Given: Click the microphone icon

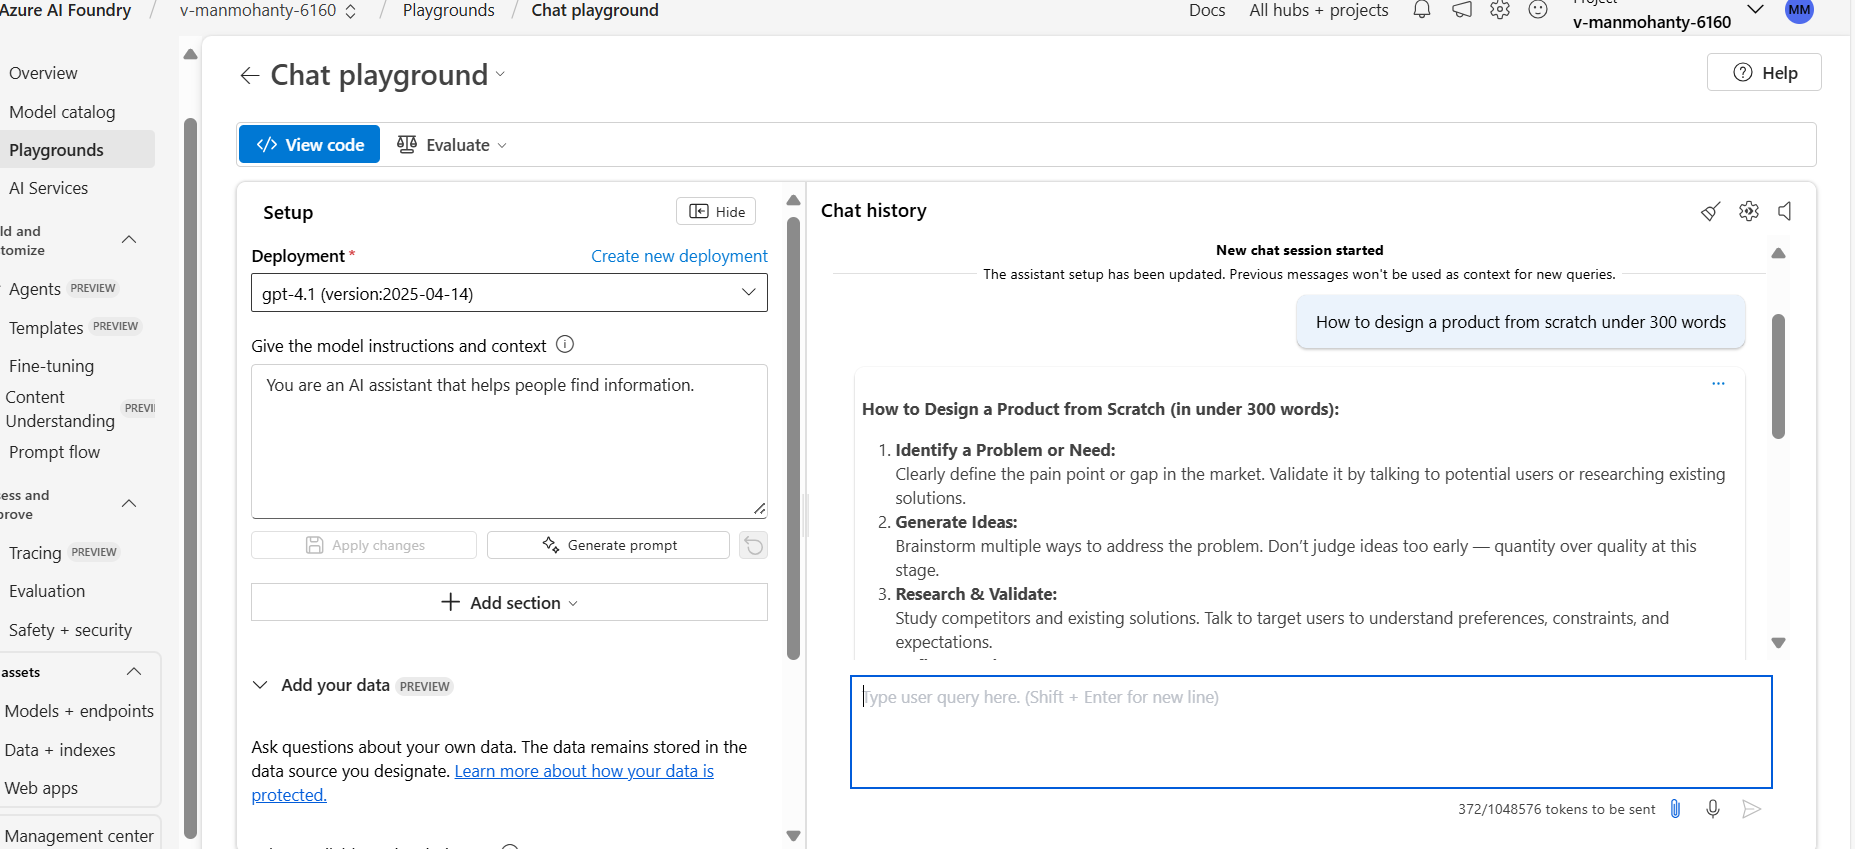Looking at the screenshot, I should click(1713, 809).
